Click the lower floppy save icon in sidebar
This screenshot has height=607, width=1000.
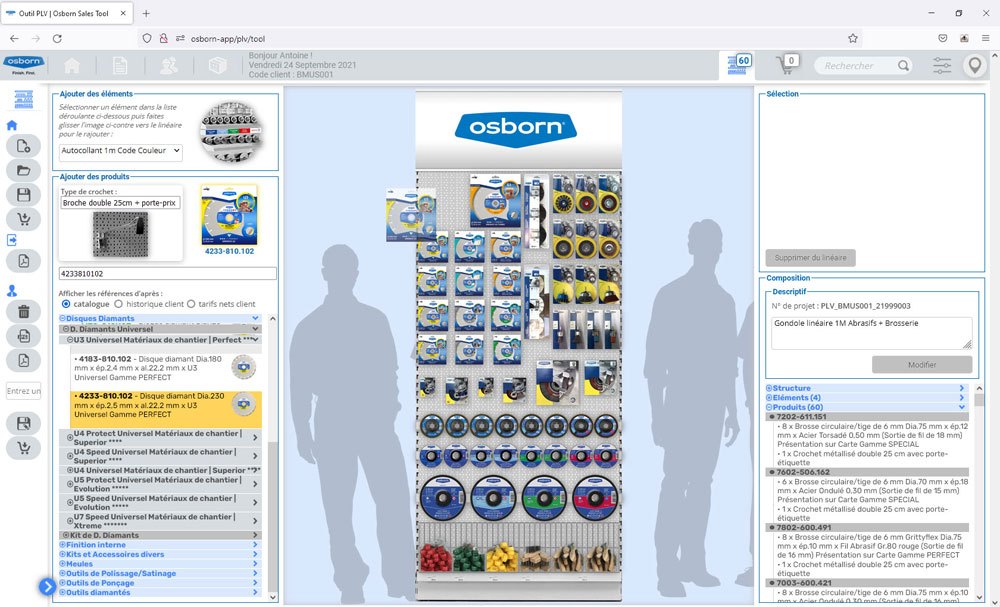24,423
